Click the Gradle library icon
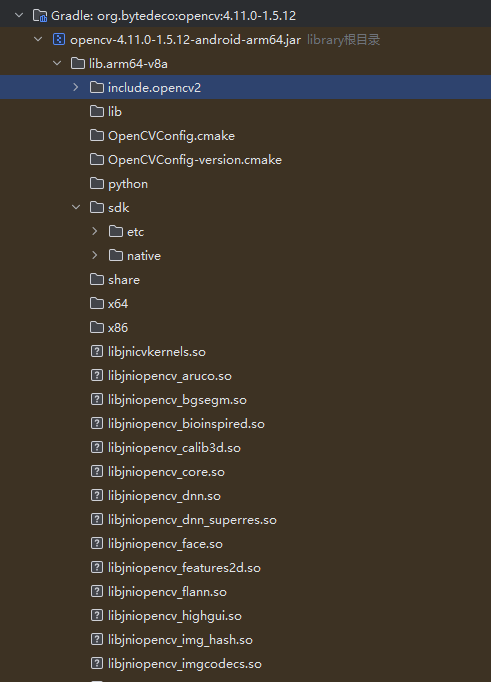This screenshot has height=682, width=491. click(x=40, y=16)
